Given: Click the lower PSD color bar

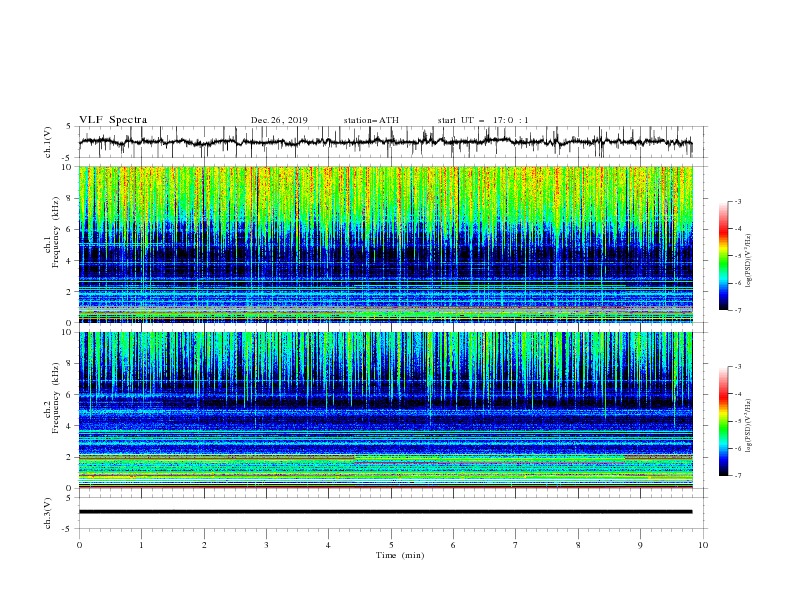Looking at the screenshot, I should point(723,421).
